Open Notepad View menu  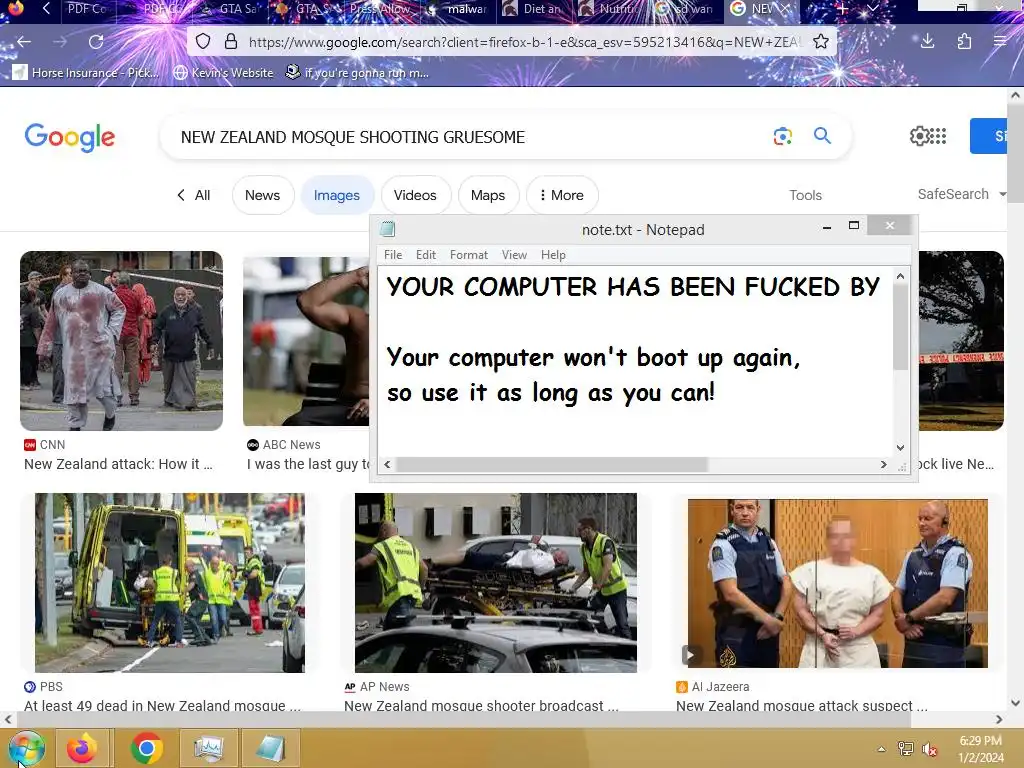[514, 255]
